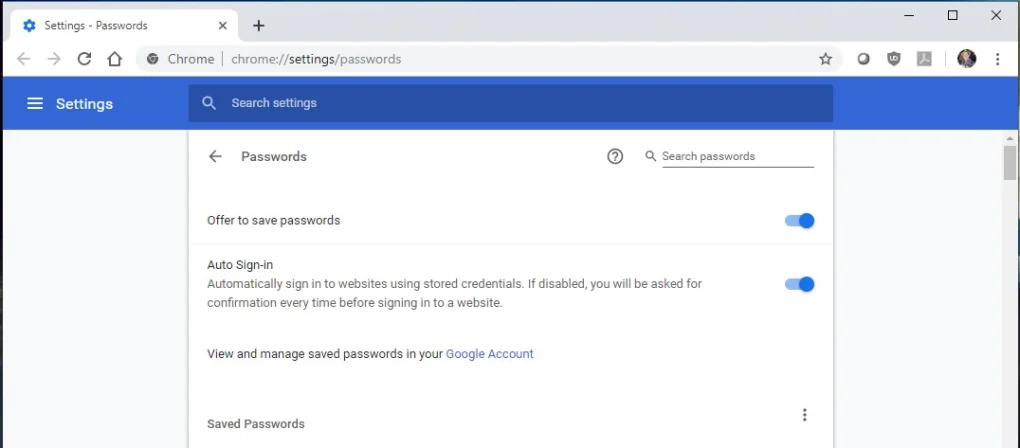
Task: Open the round grey extension icon
Action: coord(863,59)
